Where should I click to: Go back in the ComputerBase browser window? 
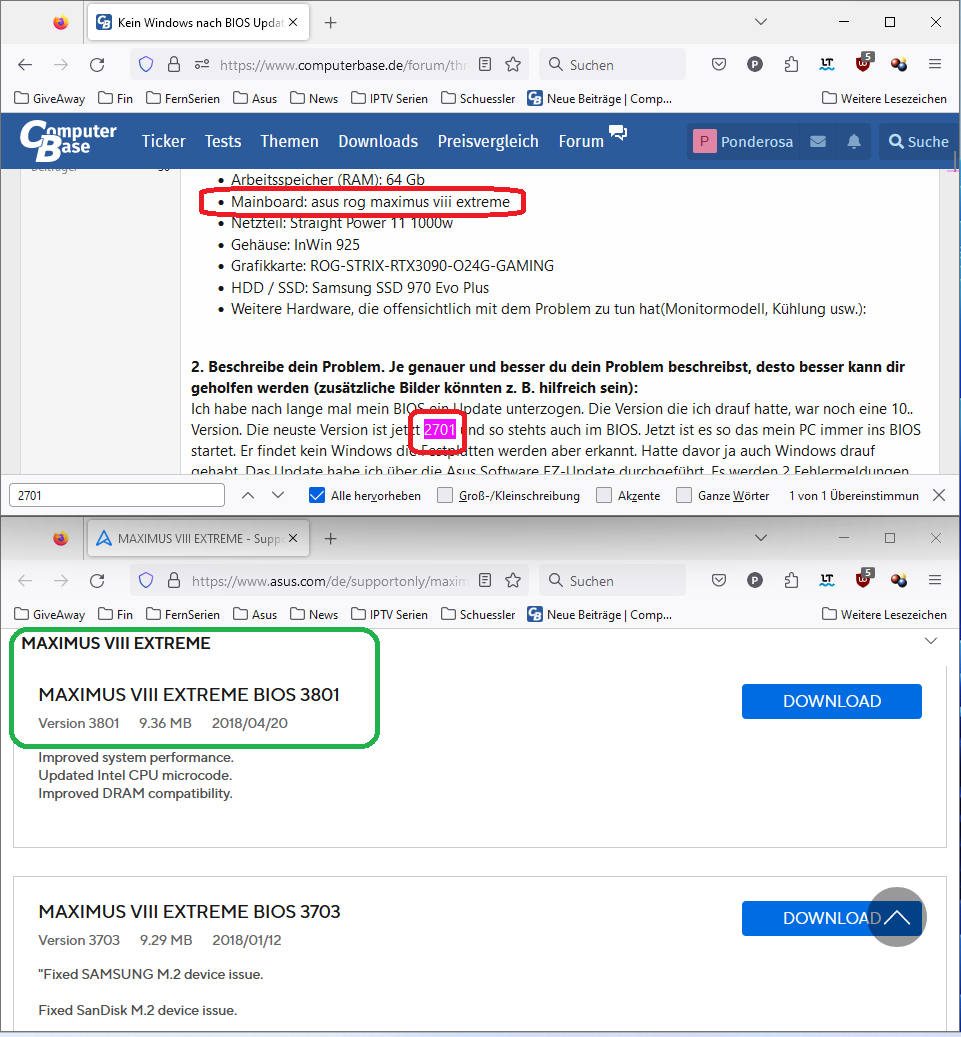25,65
